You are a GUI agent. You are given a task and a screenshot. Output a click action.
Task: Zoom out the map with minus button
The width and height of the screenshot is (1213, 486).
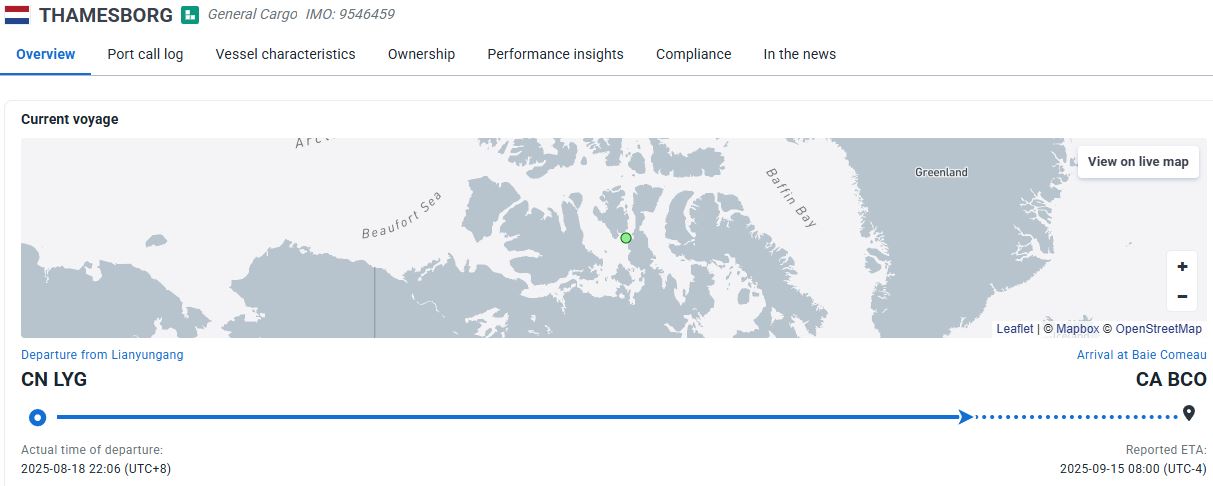click(x=1182, y=296)
